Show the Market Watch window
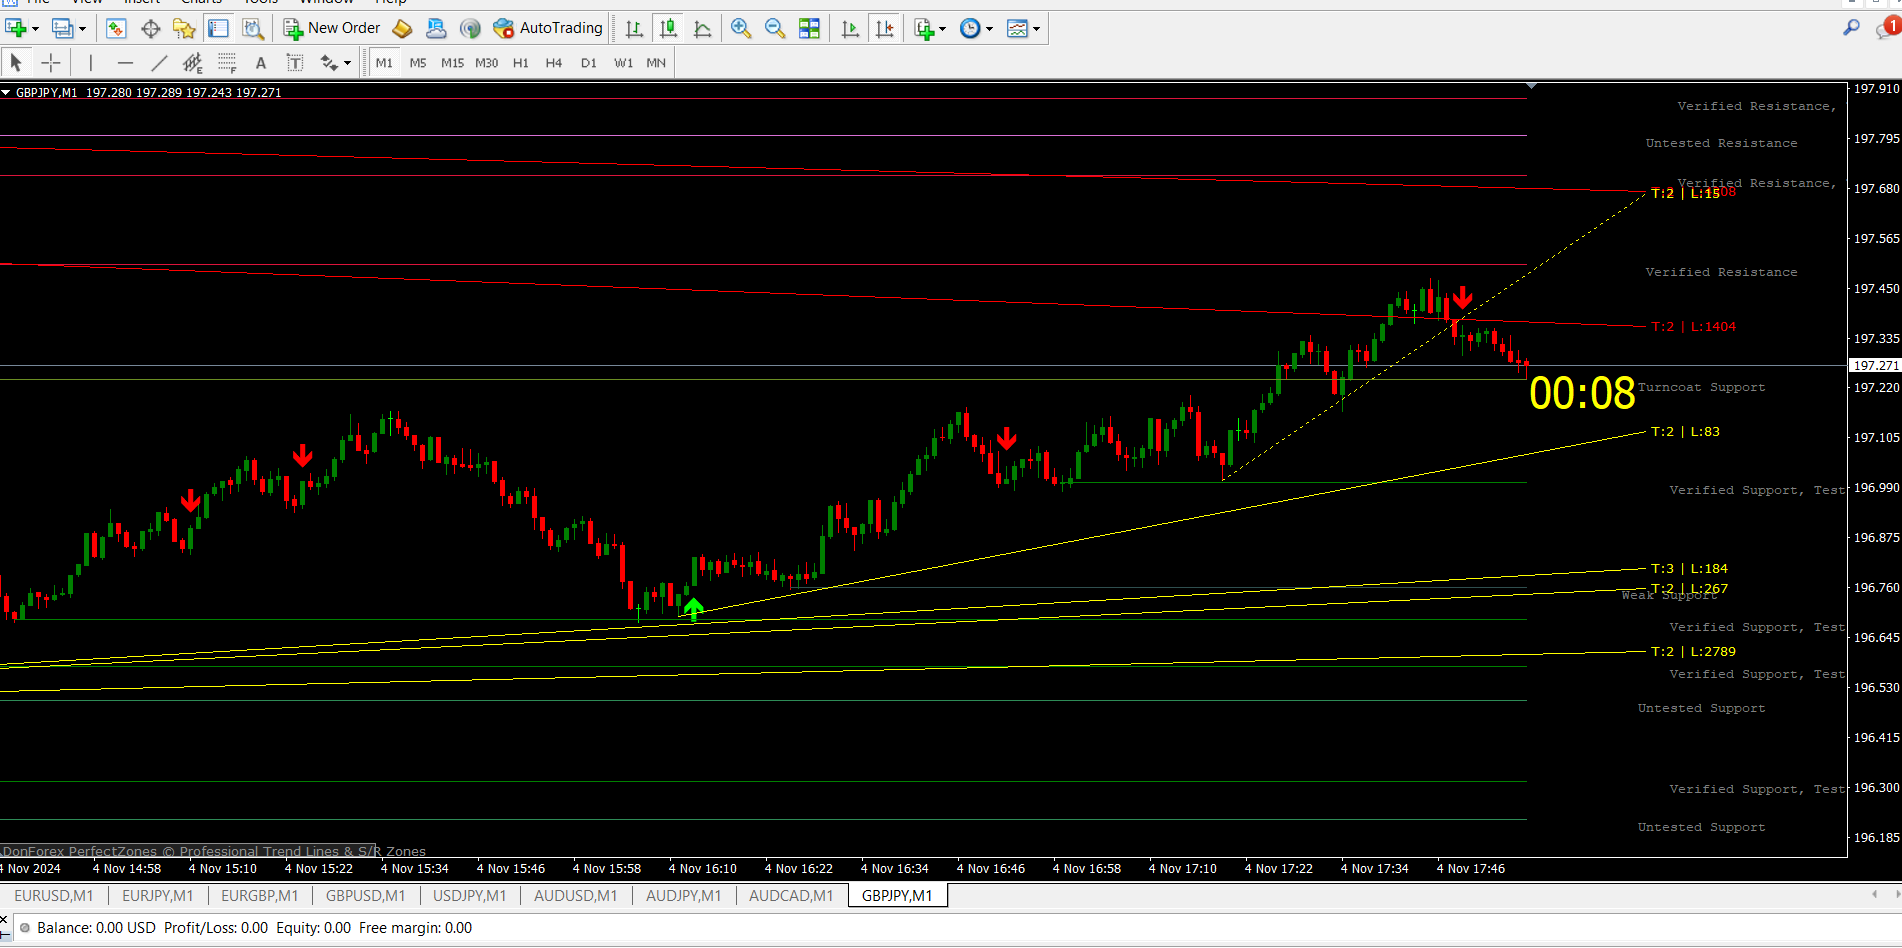The width and height of the screenshot is (1902, 948). tap(116, 28)
